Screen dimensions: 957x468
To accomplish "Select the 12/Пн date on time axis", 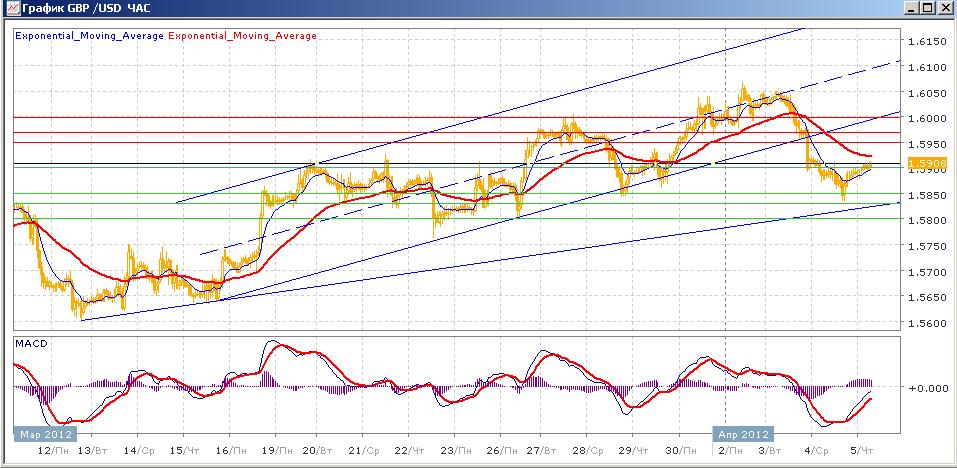I will pos(54,450).
